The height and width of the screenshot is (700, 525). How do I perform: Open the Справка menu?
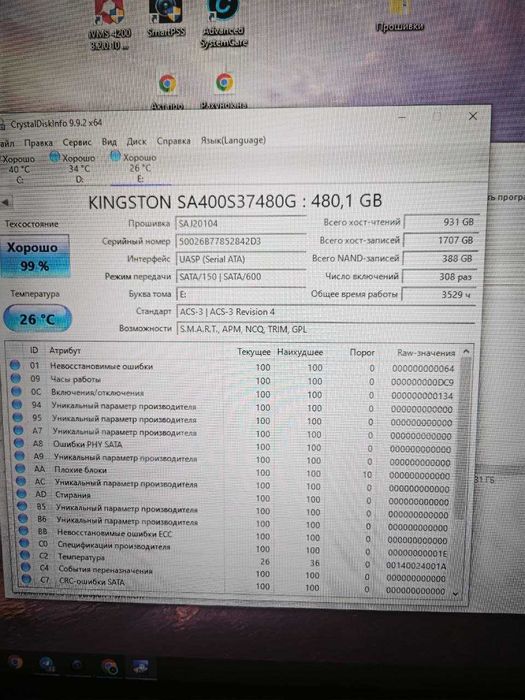tap(174, 141)
